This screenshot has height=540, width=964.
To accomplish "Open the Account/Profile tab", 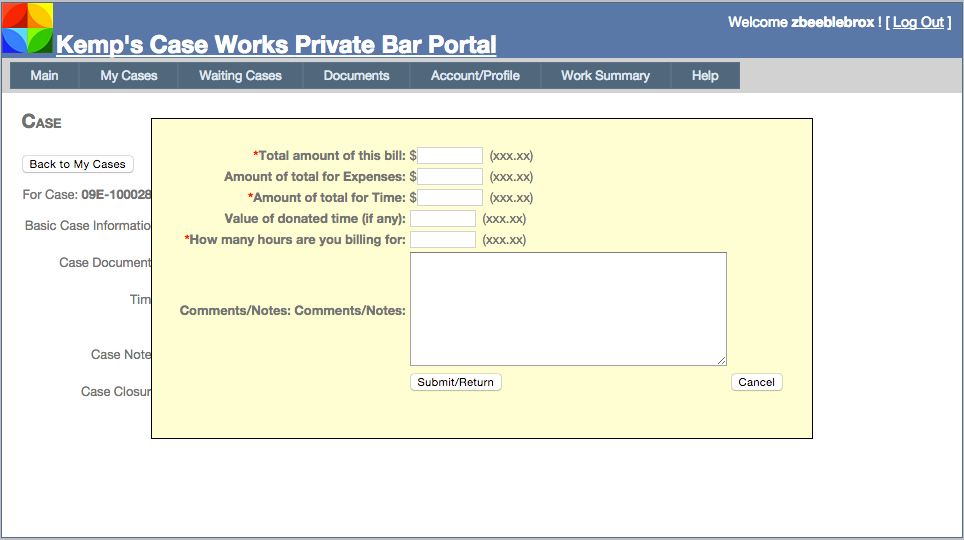I will coord(475,75).
